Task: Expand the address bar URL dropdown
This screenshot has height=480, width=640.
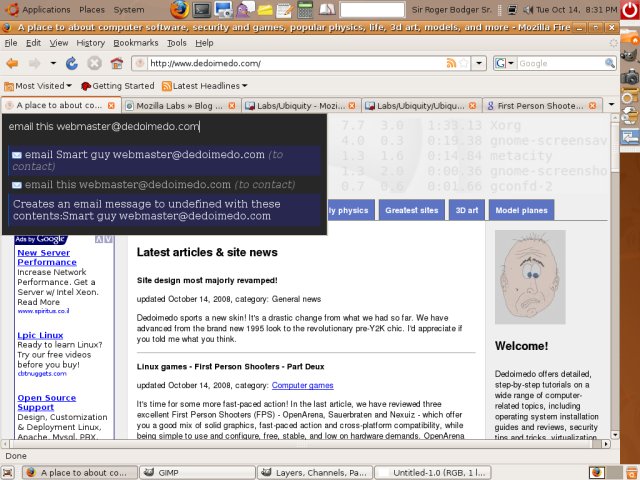Action: point(479,63)
